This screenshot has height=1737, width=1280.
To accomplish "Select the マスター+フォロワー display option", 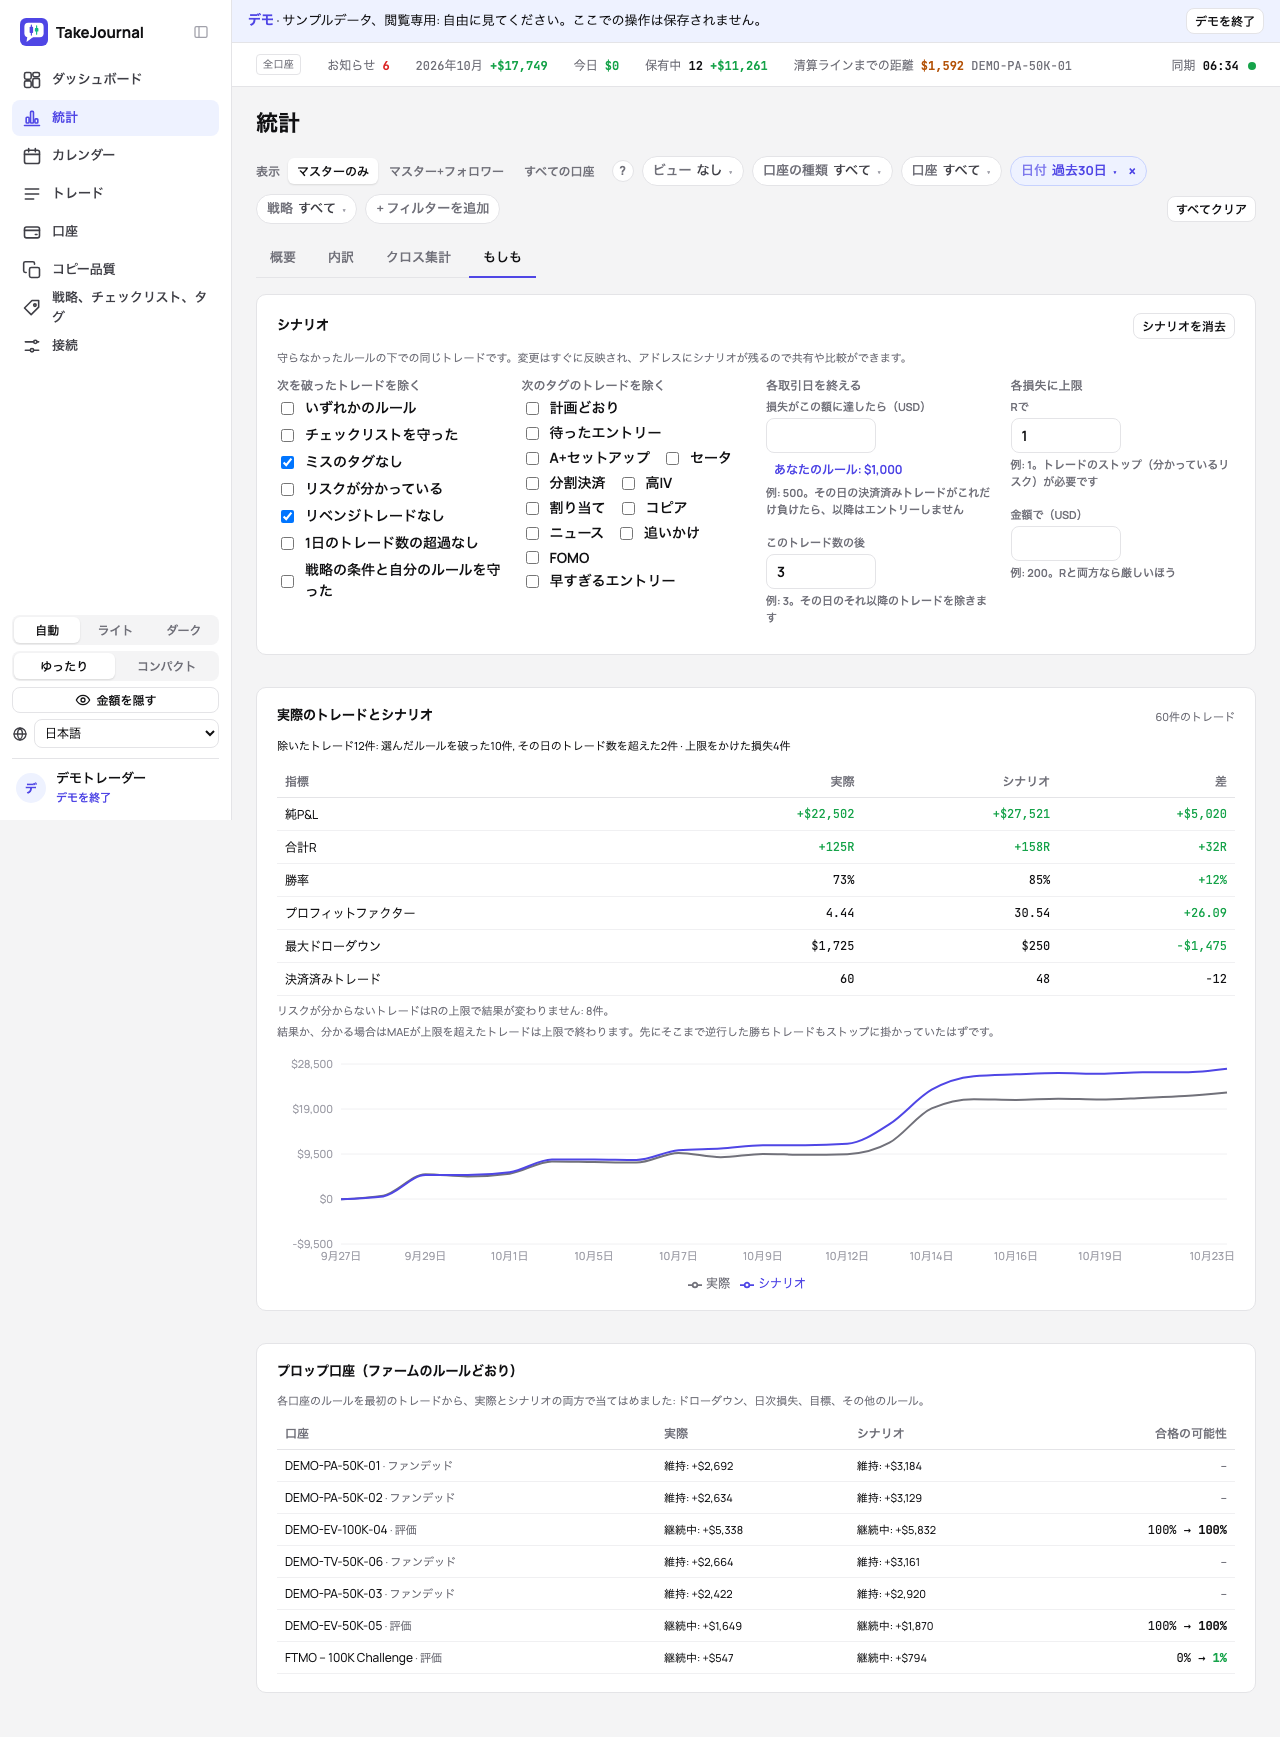I will tap(446, 171).
